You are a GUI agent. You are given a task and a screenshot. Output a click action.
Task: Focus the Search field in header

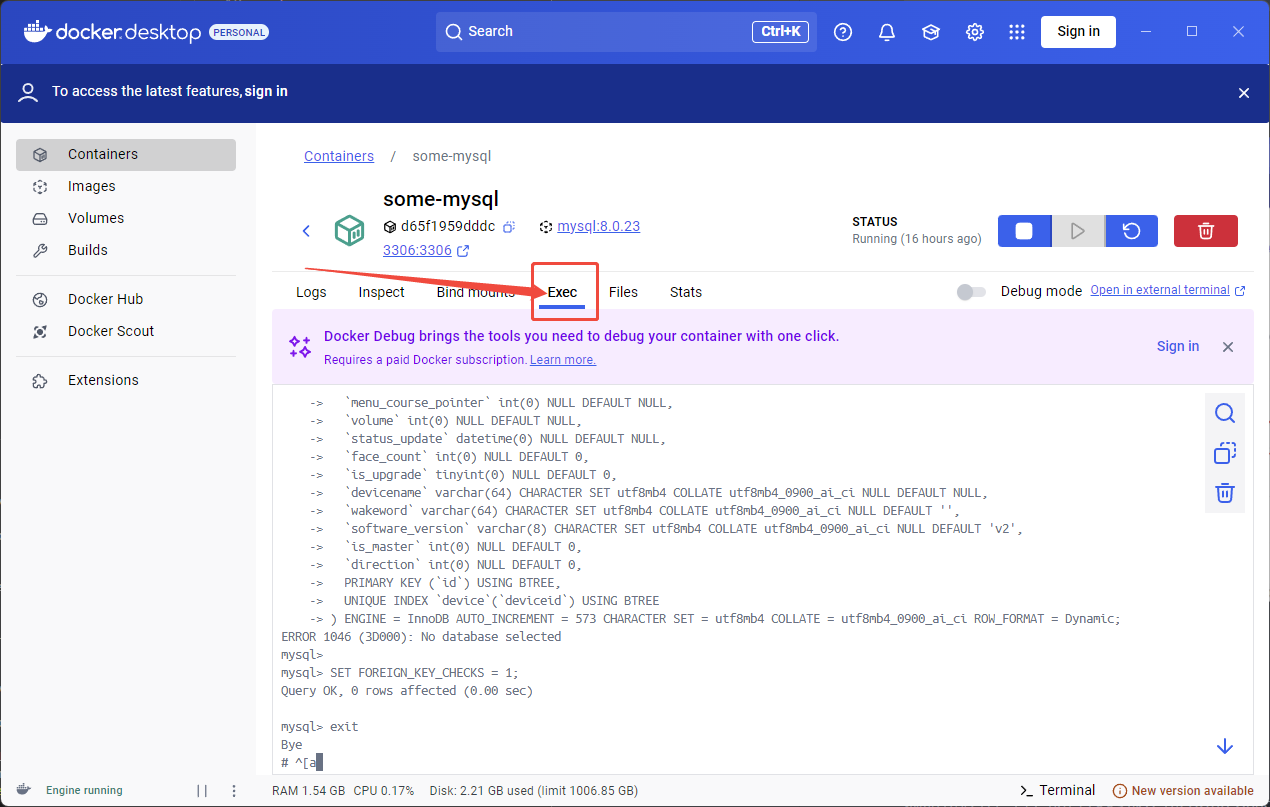(x=626, y=32)
